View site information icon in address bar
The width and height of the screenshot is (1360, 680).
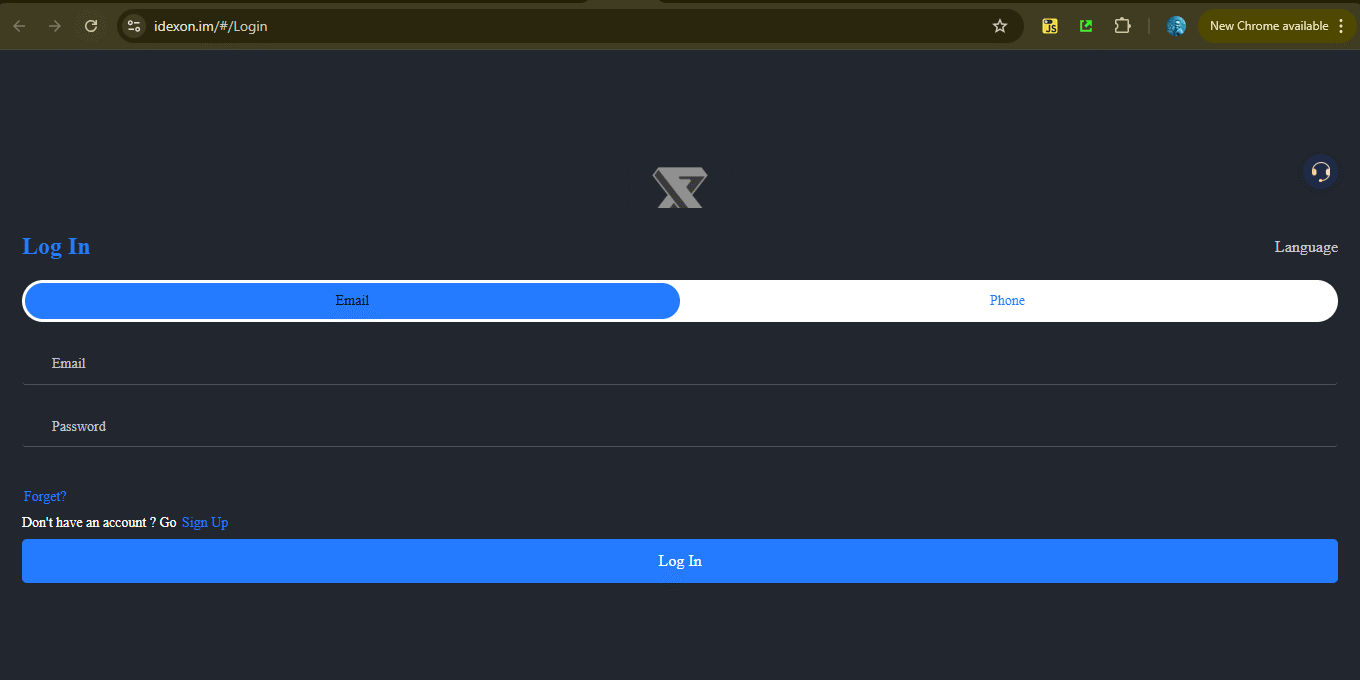point(134,26)
